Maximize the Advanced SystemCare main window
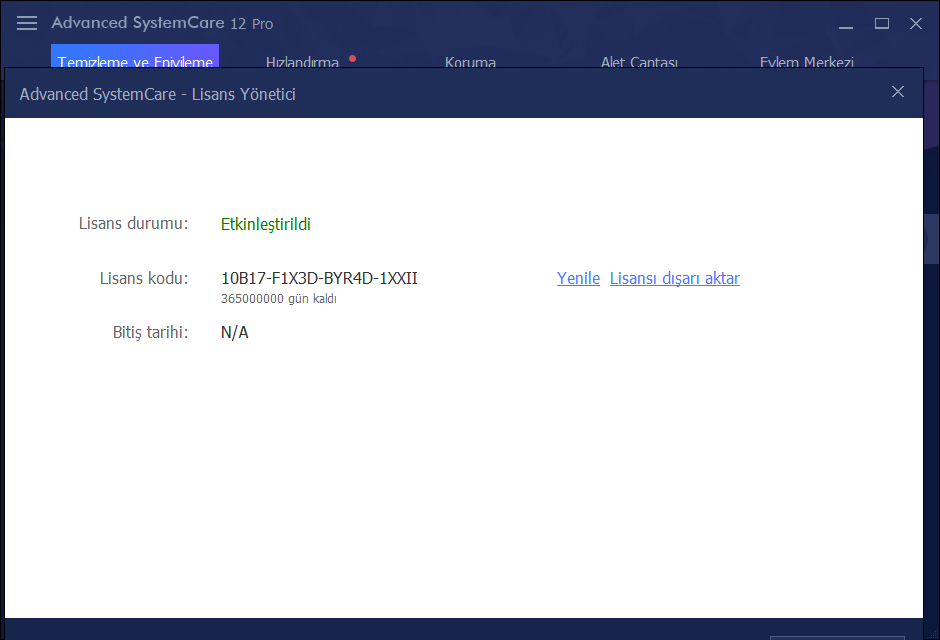Image resolution: width=940 pixels, height=640 pixels. pyautogui.click(x=881, y=23)
